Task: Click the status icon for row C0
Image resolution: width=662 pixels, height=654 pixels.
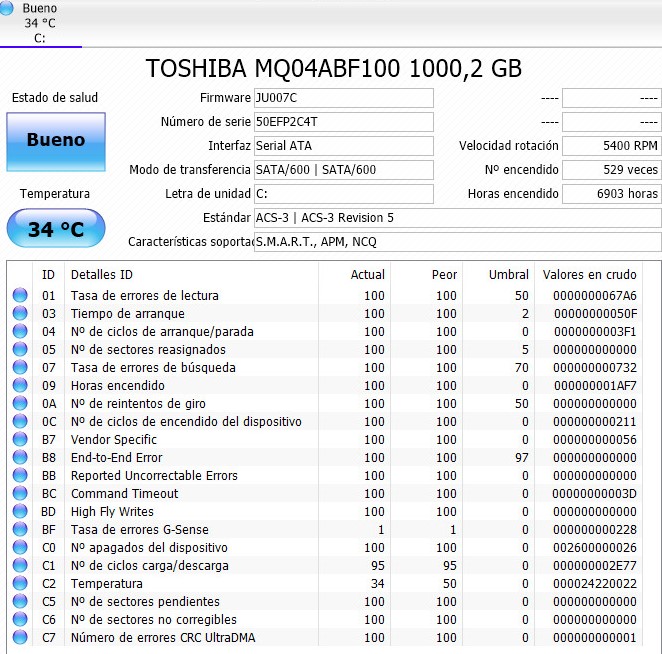Action: (20, 547)
